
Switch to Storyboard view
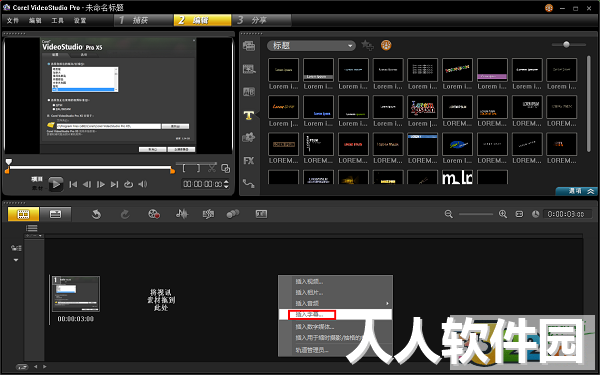[x=23, y=214]
